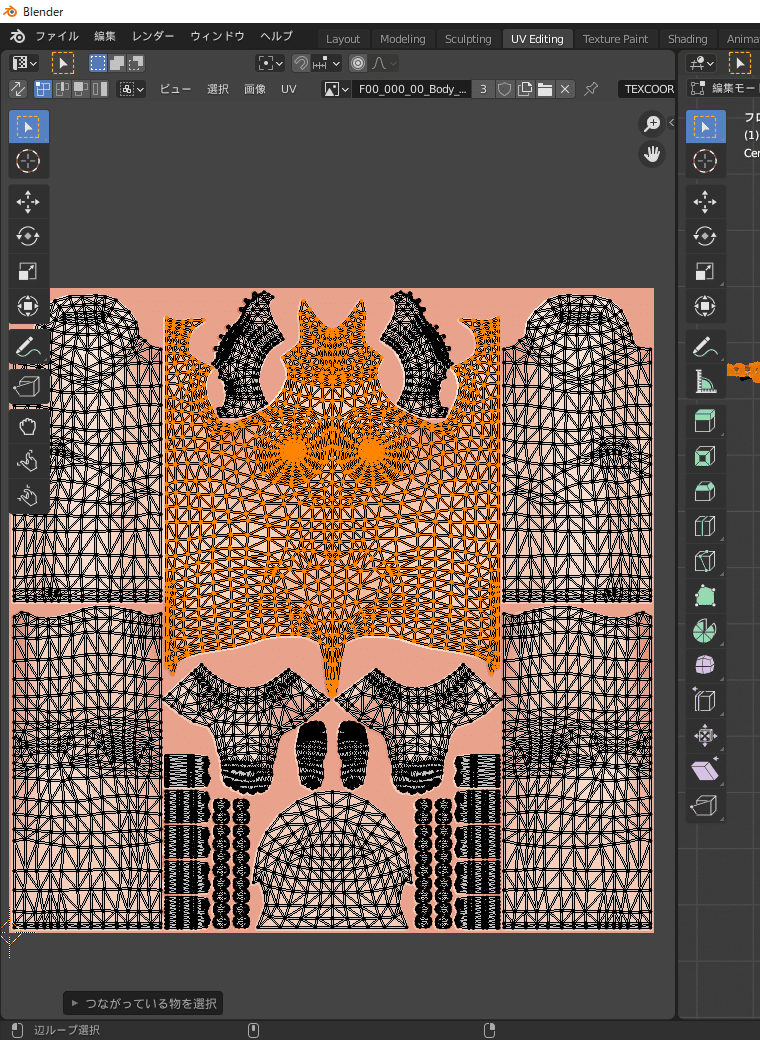Set selection mode to subtract selection
The width and height of the screenshot is (760, 1040).
tap(136, 63)
